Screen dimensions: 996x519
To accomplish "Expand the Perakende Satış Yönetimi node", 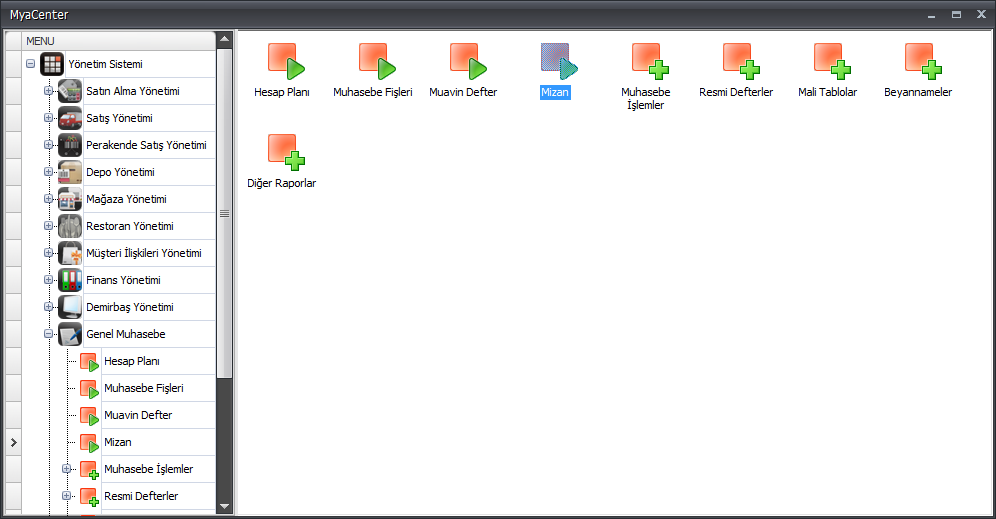I will (x=48, y=145).
